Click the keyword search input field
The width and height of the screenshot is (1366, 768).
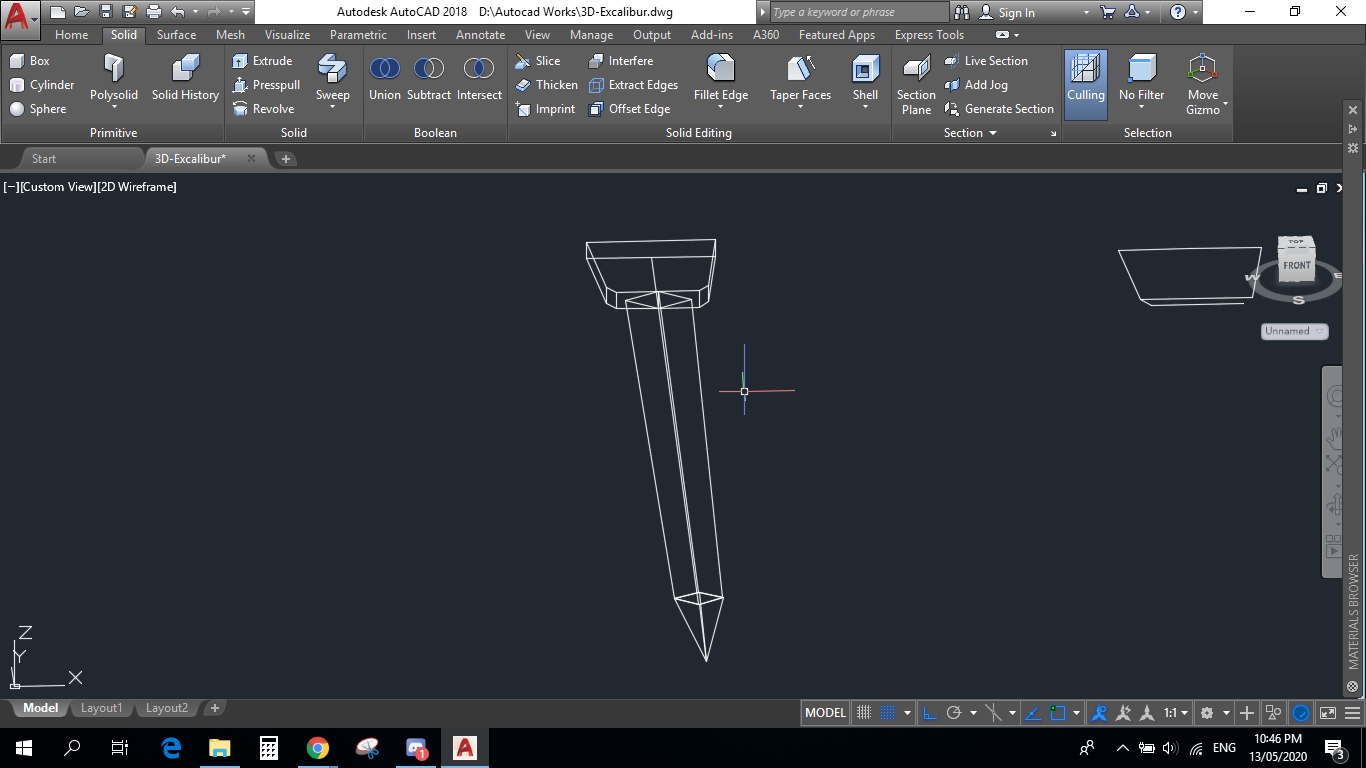(x=858, y=12)
